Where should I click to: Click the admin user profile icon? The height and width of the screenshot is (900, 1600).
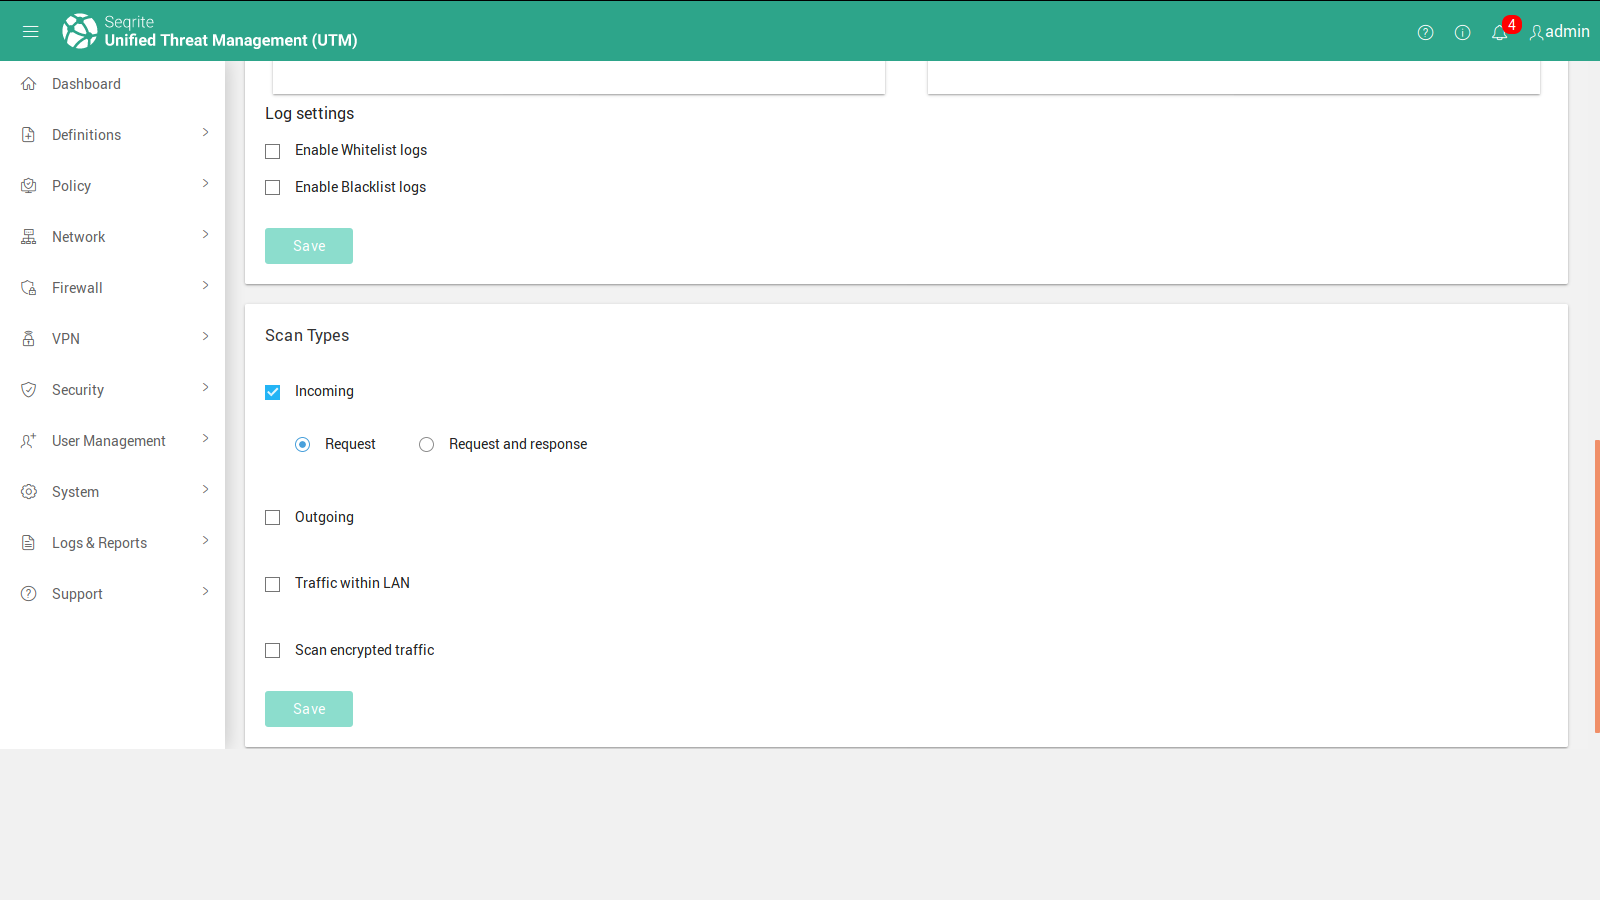pos(1537,32)
